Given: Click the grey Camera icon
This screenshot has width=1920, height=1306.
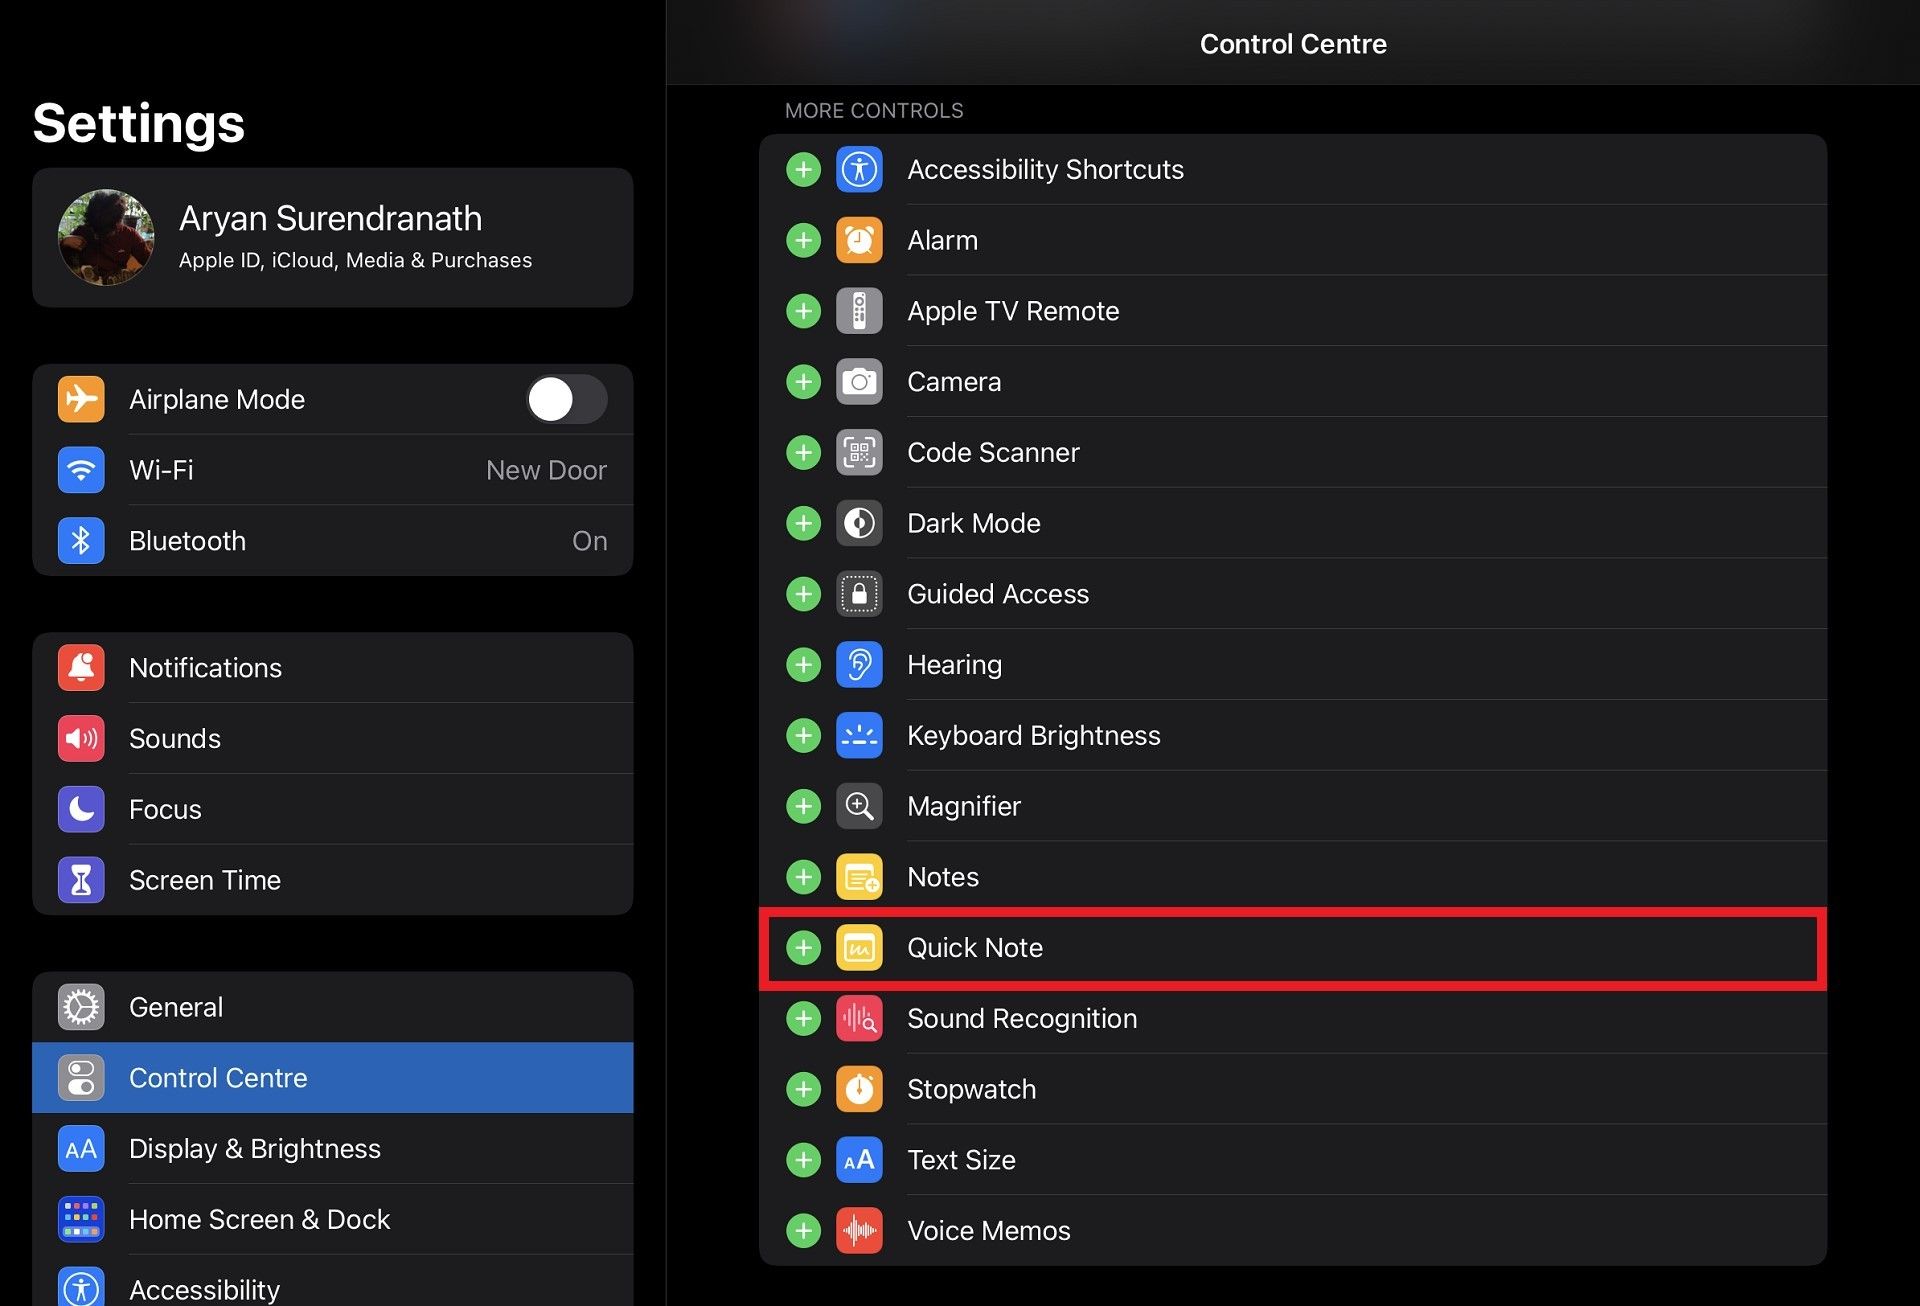Looking at the screenshot, I should click(859, 382).
